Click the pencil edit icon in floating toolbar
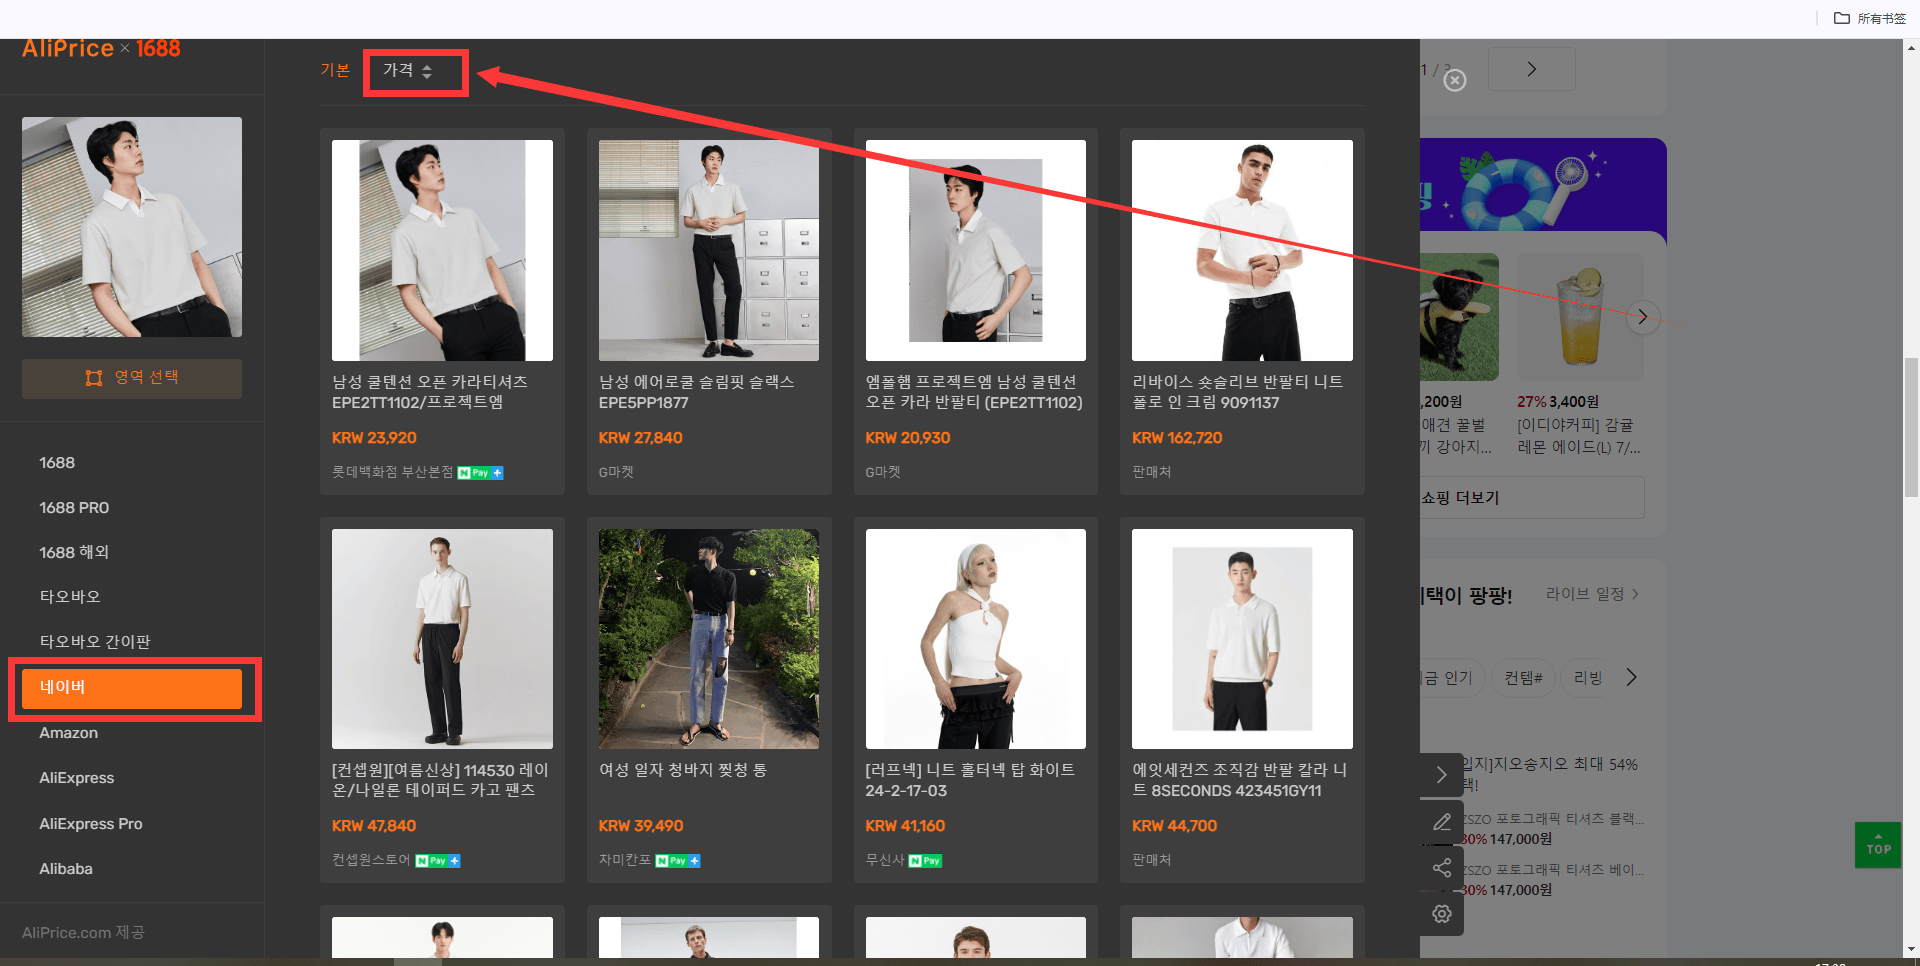The height and width of the screenshot is (966, 1920). pos(1442,822)
